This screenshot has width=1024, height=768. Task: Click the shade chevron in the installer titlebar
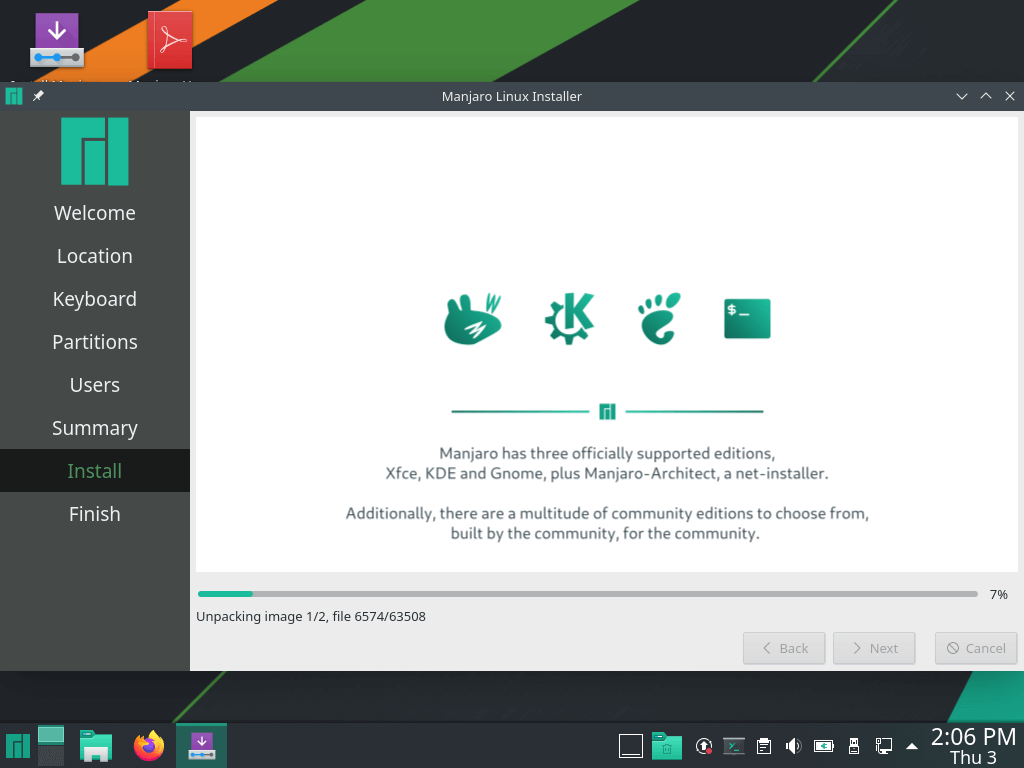(x=961, y=96)
